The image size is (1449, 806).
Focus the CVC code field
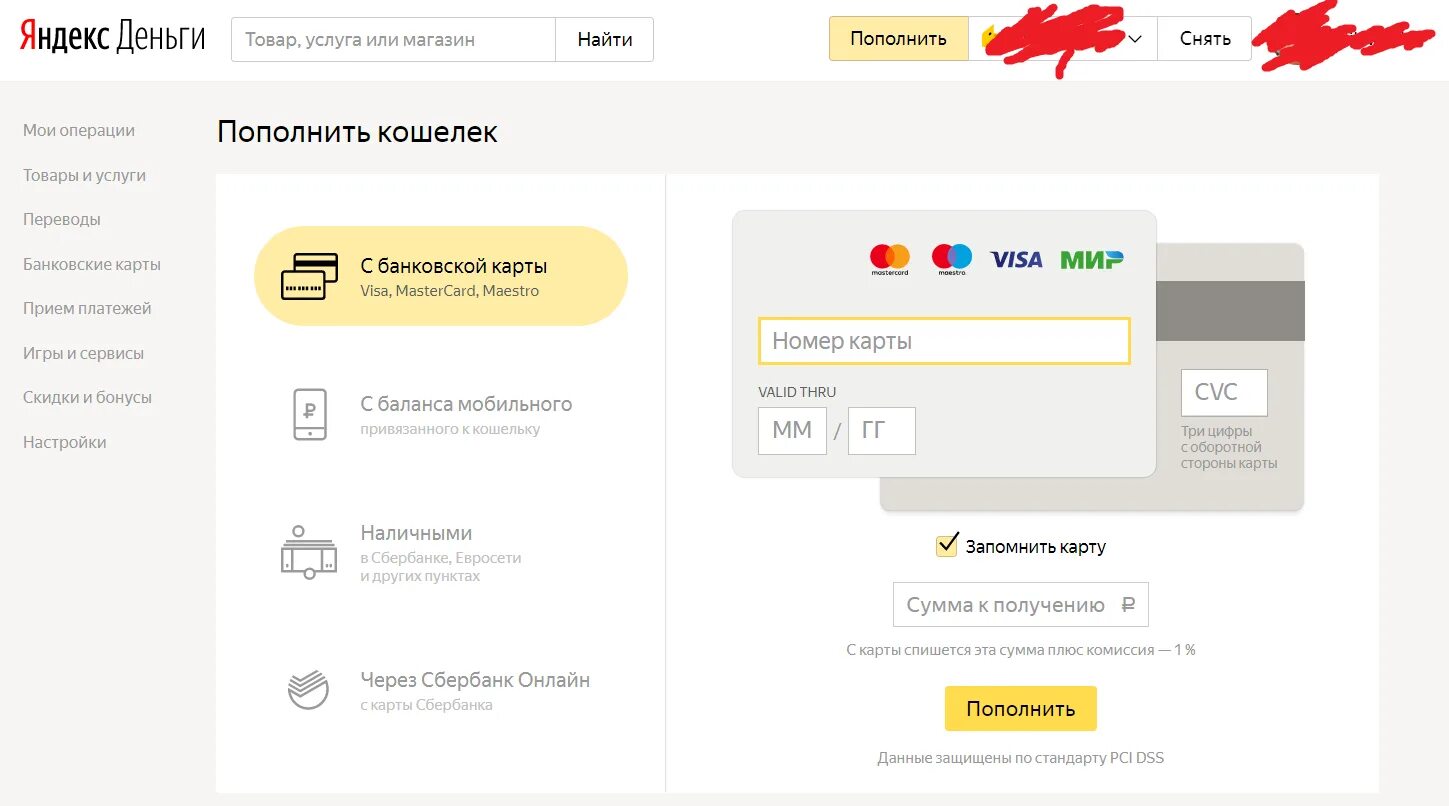[1224, 392]
